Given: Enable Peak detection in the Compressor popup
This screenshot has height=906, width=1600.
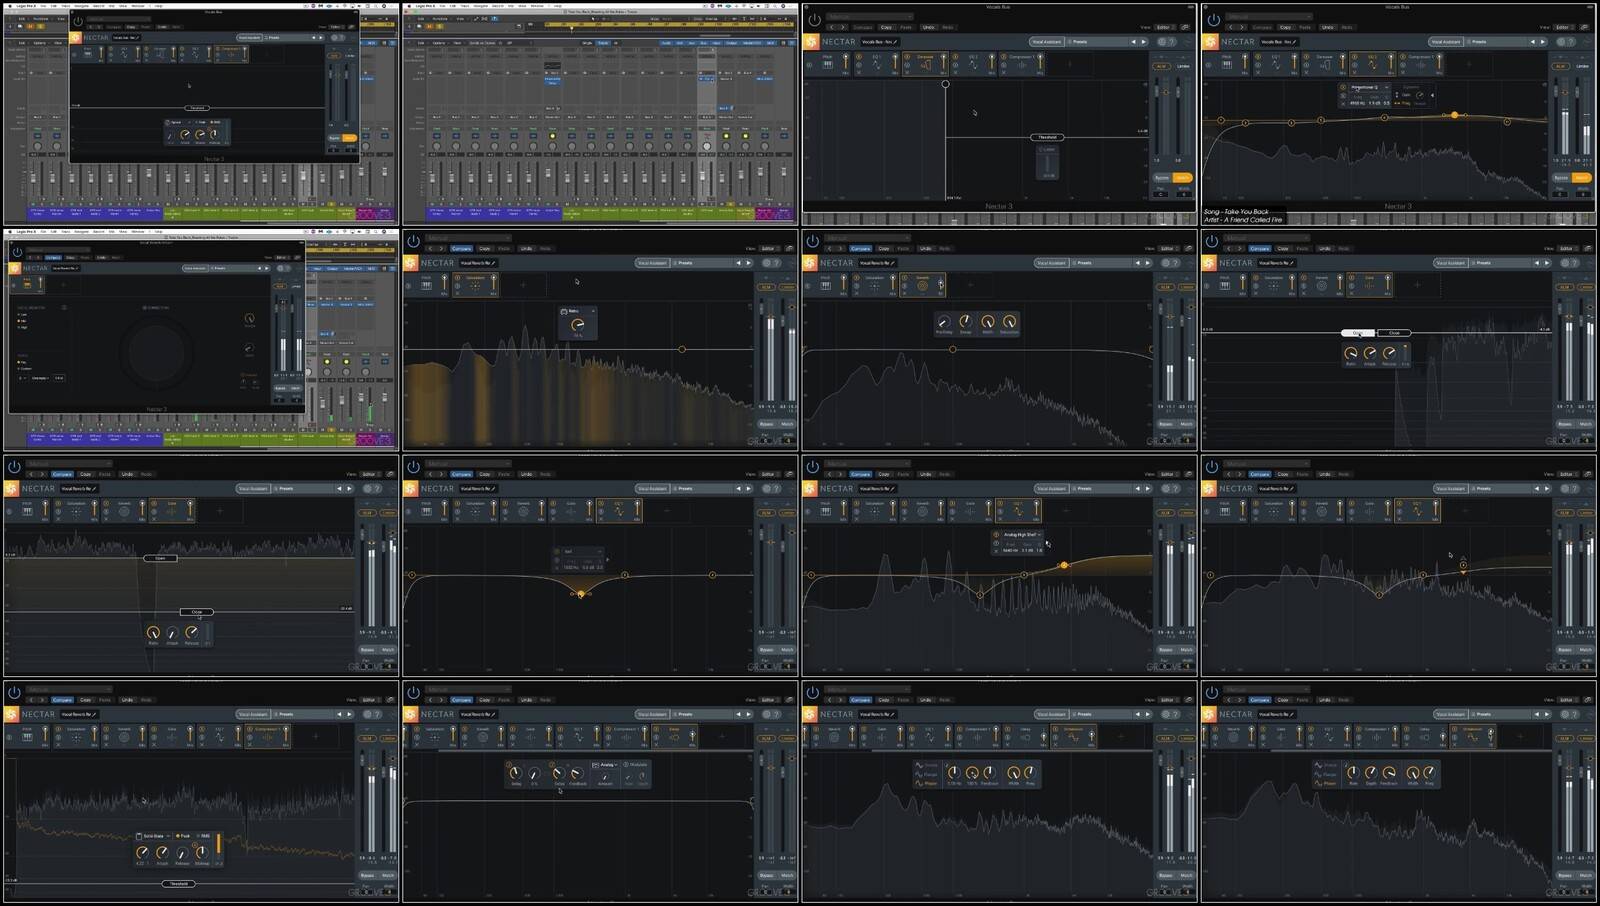Looking at the screenshot, I should [183, 836].
